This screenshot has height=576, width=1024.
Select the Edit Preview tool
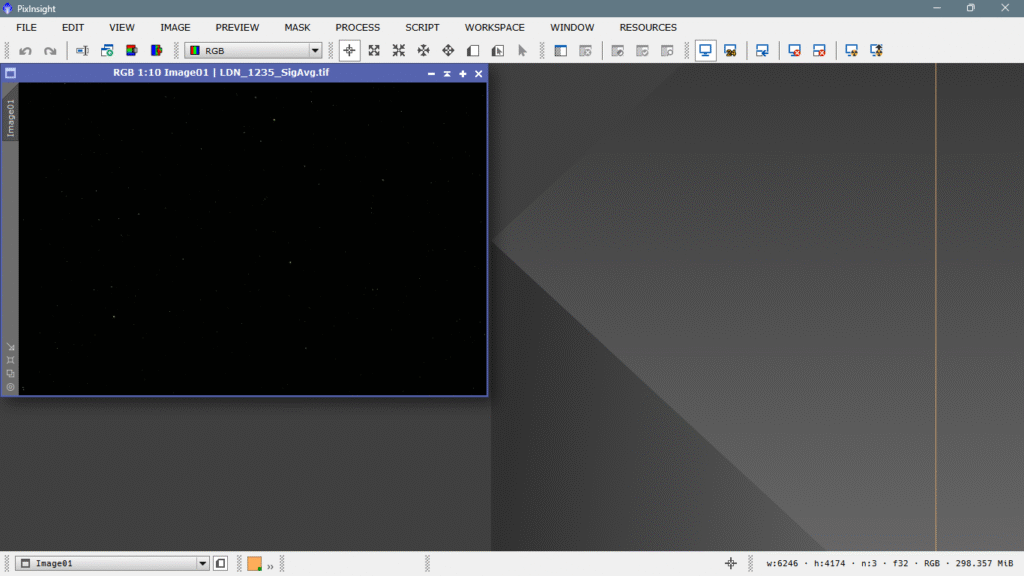pos(498,51)
